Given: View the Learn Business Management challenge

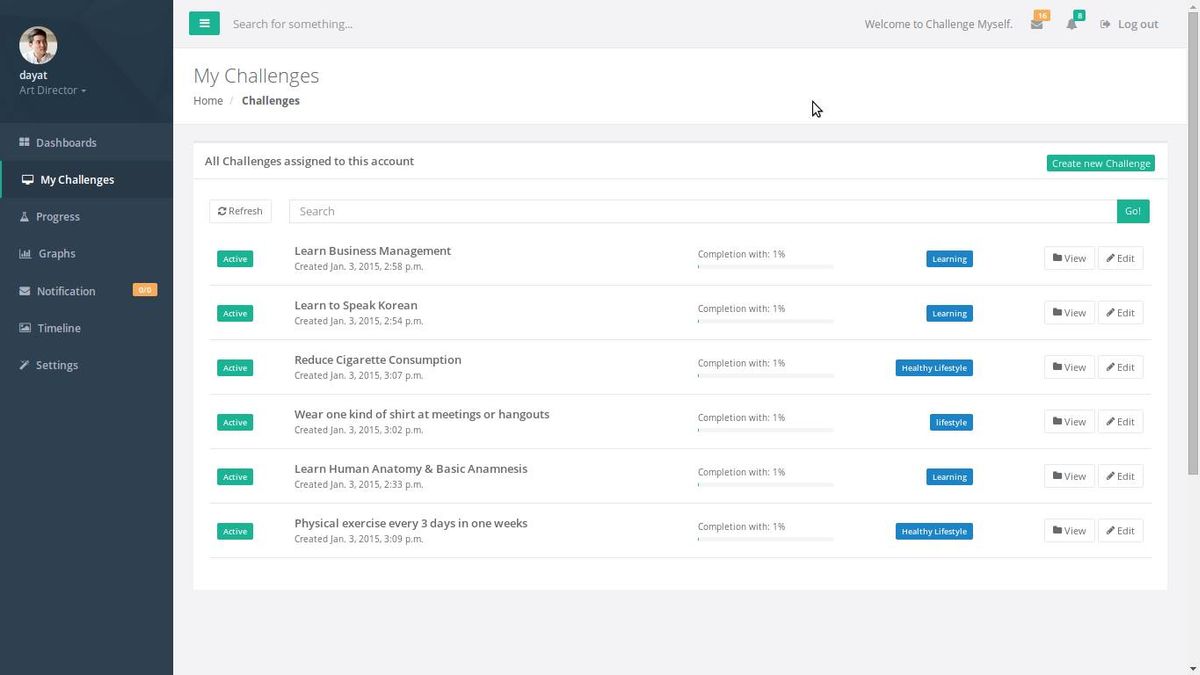Looking at the screenshot, I should click(1069, 258).
